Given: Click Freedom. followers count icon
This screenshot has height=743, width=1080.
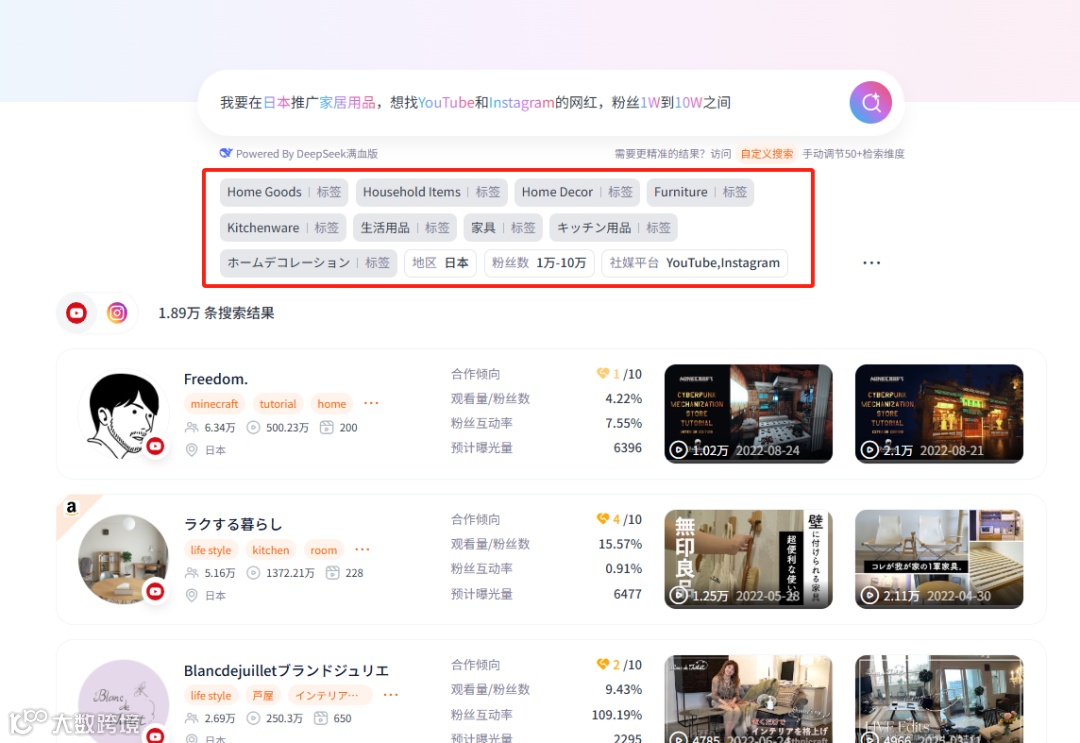Looking at the screenshot, I should [191, 428].
